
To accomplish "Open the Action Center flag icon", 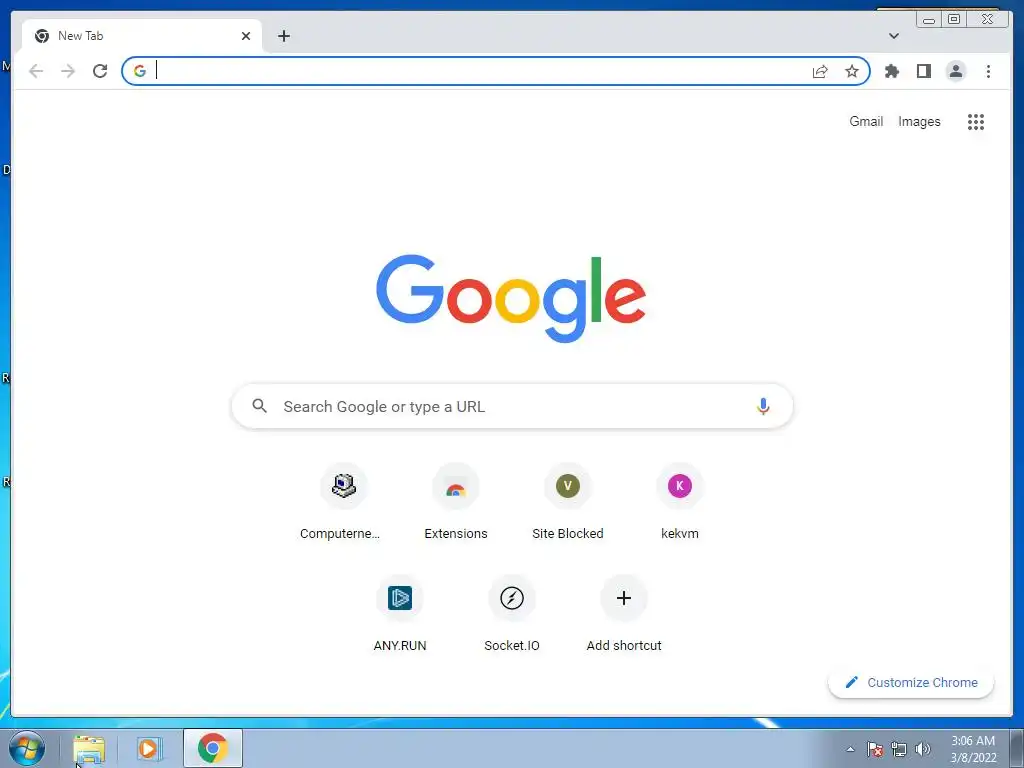I will [x=875, y=749].
